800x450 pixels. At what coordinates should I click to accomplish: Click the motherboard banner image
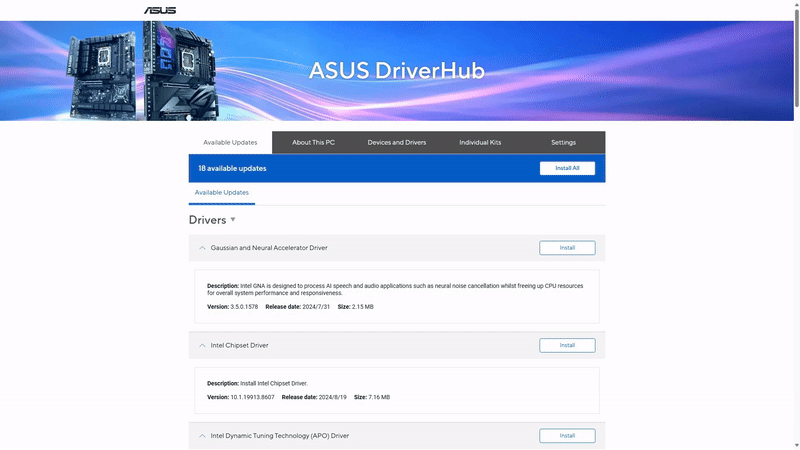pyautogui.click(x=143, y=71)
